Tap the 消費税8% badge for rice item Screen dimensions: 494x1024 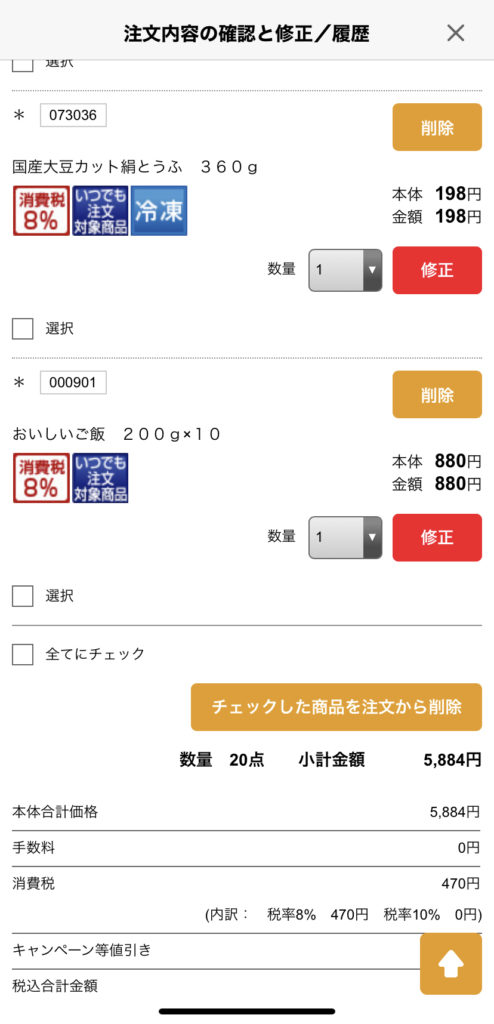(x=41, y=477)
